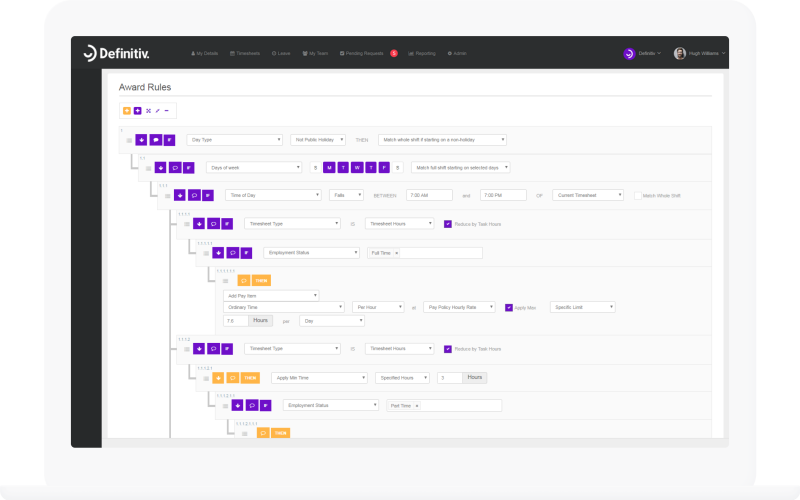Open the Current Timesheet dropdown
The width and height of the screenshot is (800, 500).
[588, 195]
